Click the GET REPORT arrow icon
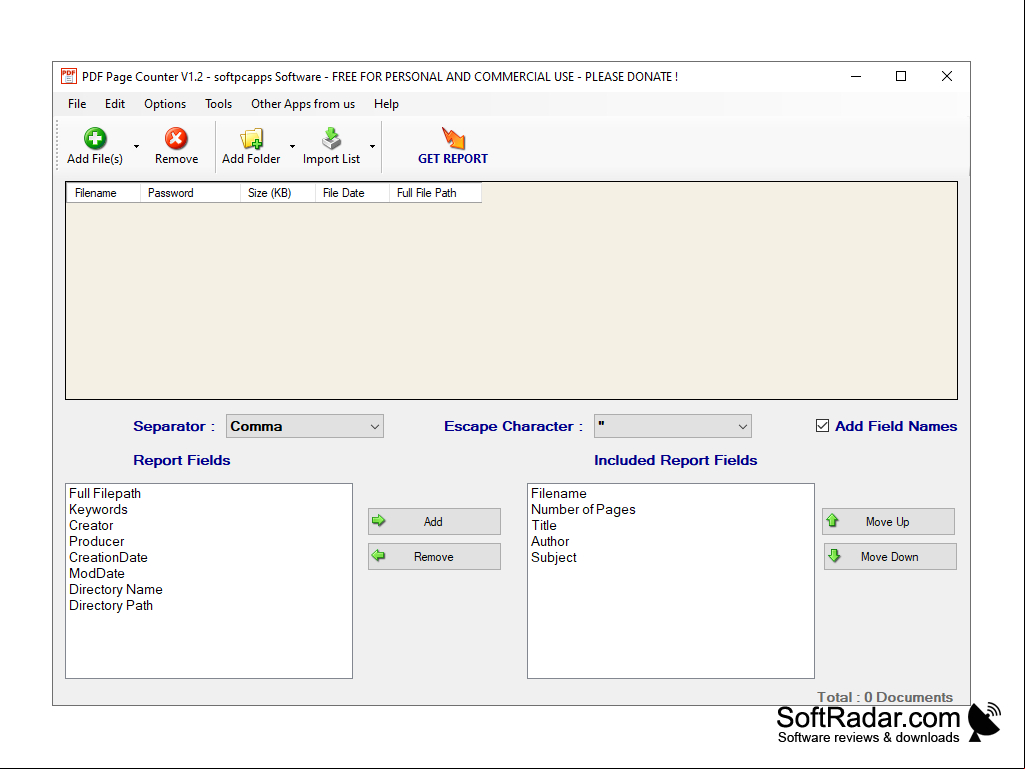This screenshot has height=769, width=1025. (453, 138)
